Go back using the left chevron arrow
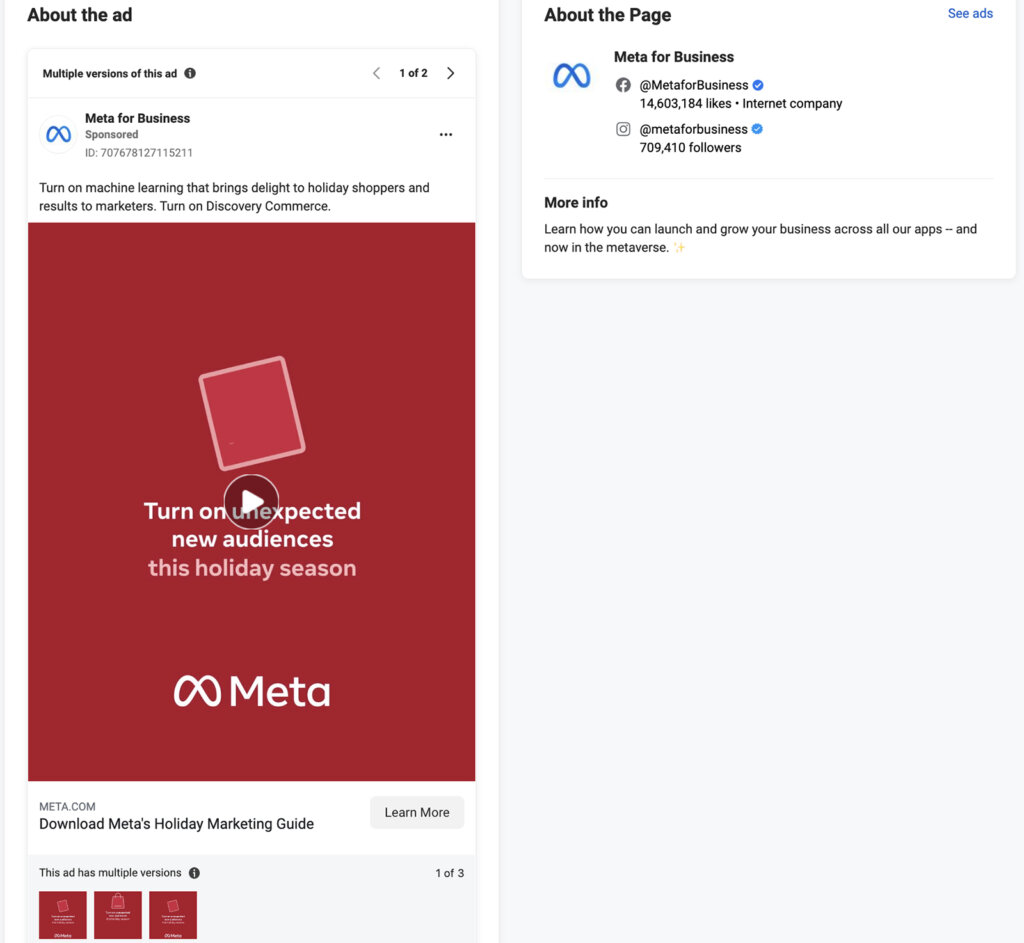 (376, 73)
